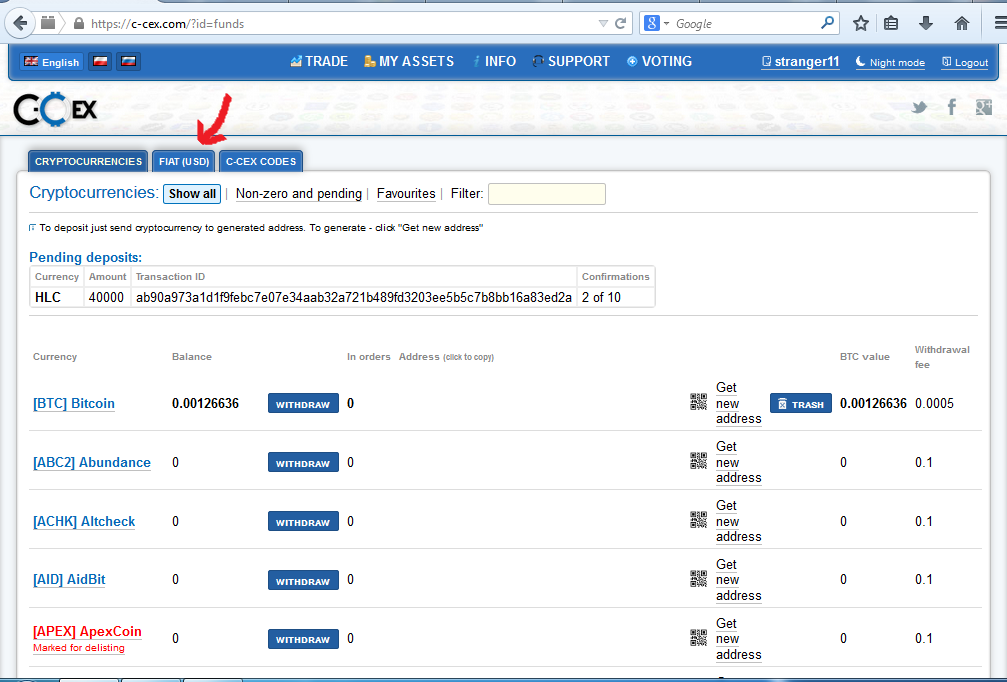
Task: Switch to the CRYPTOCURRENCIES tab
Action: [88, 161]
